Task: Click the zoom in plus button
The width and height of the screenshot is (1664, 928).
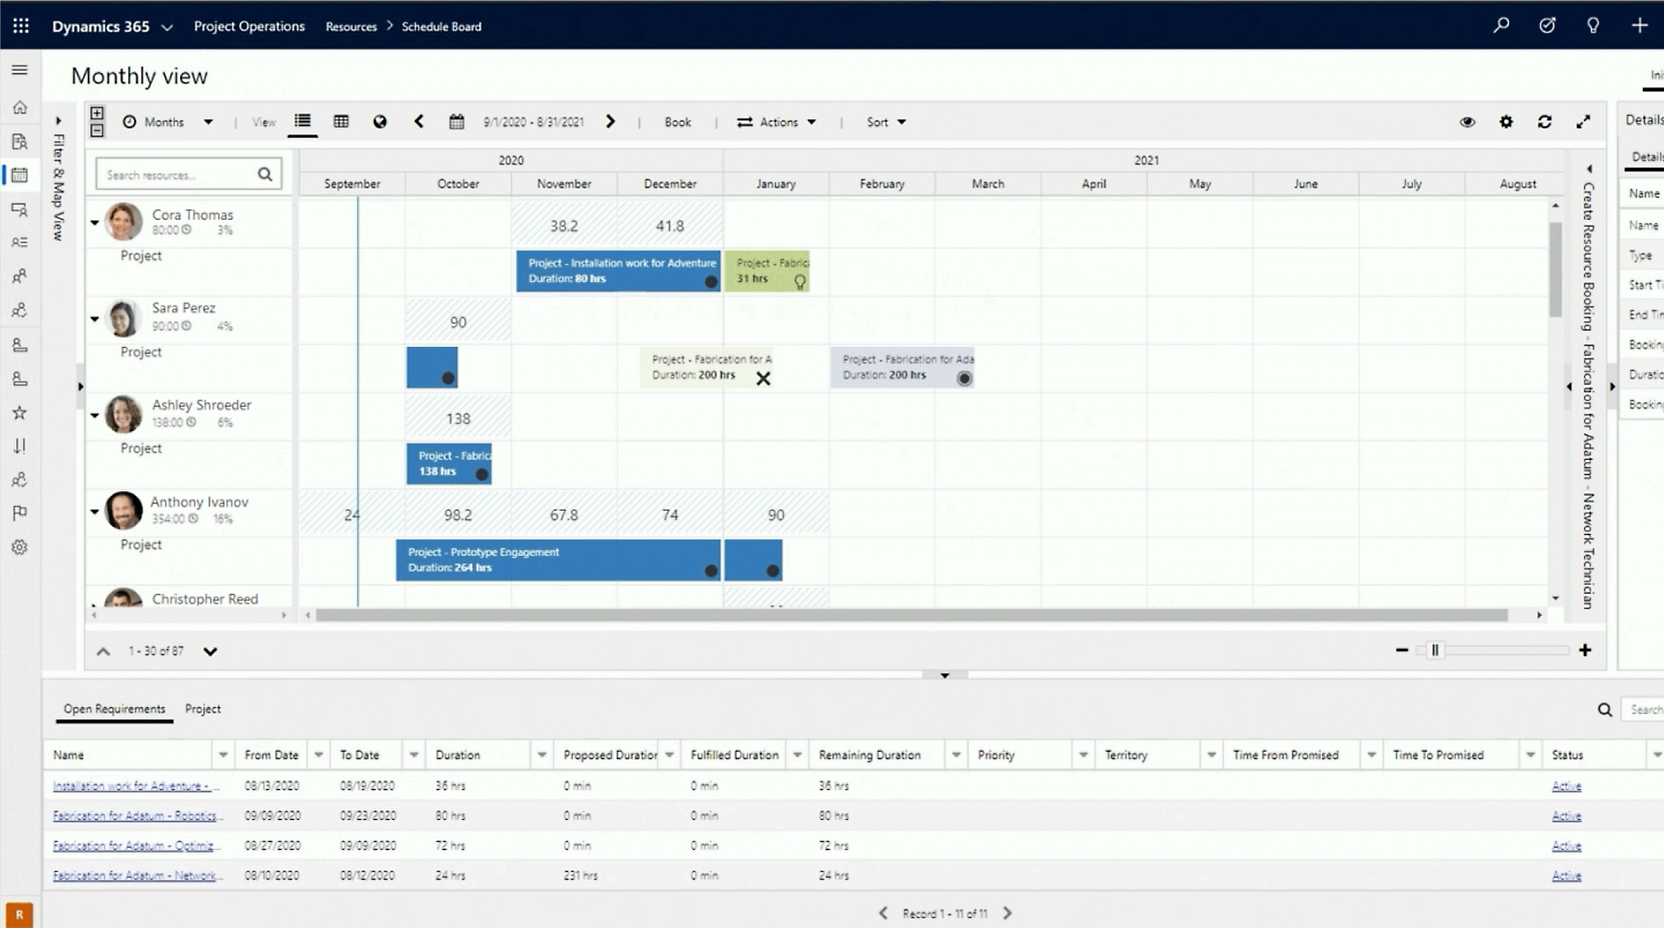Action: 1585,650
